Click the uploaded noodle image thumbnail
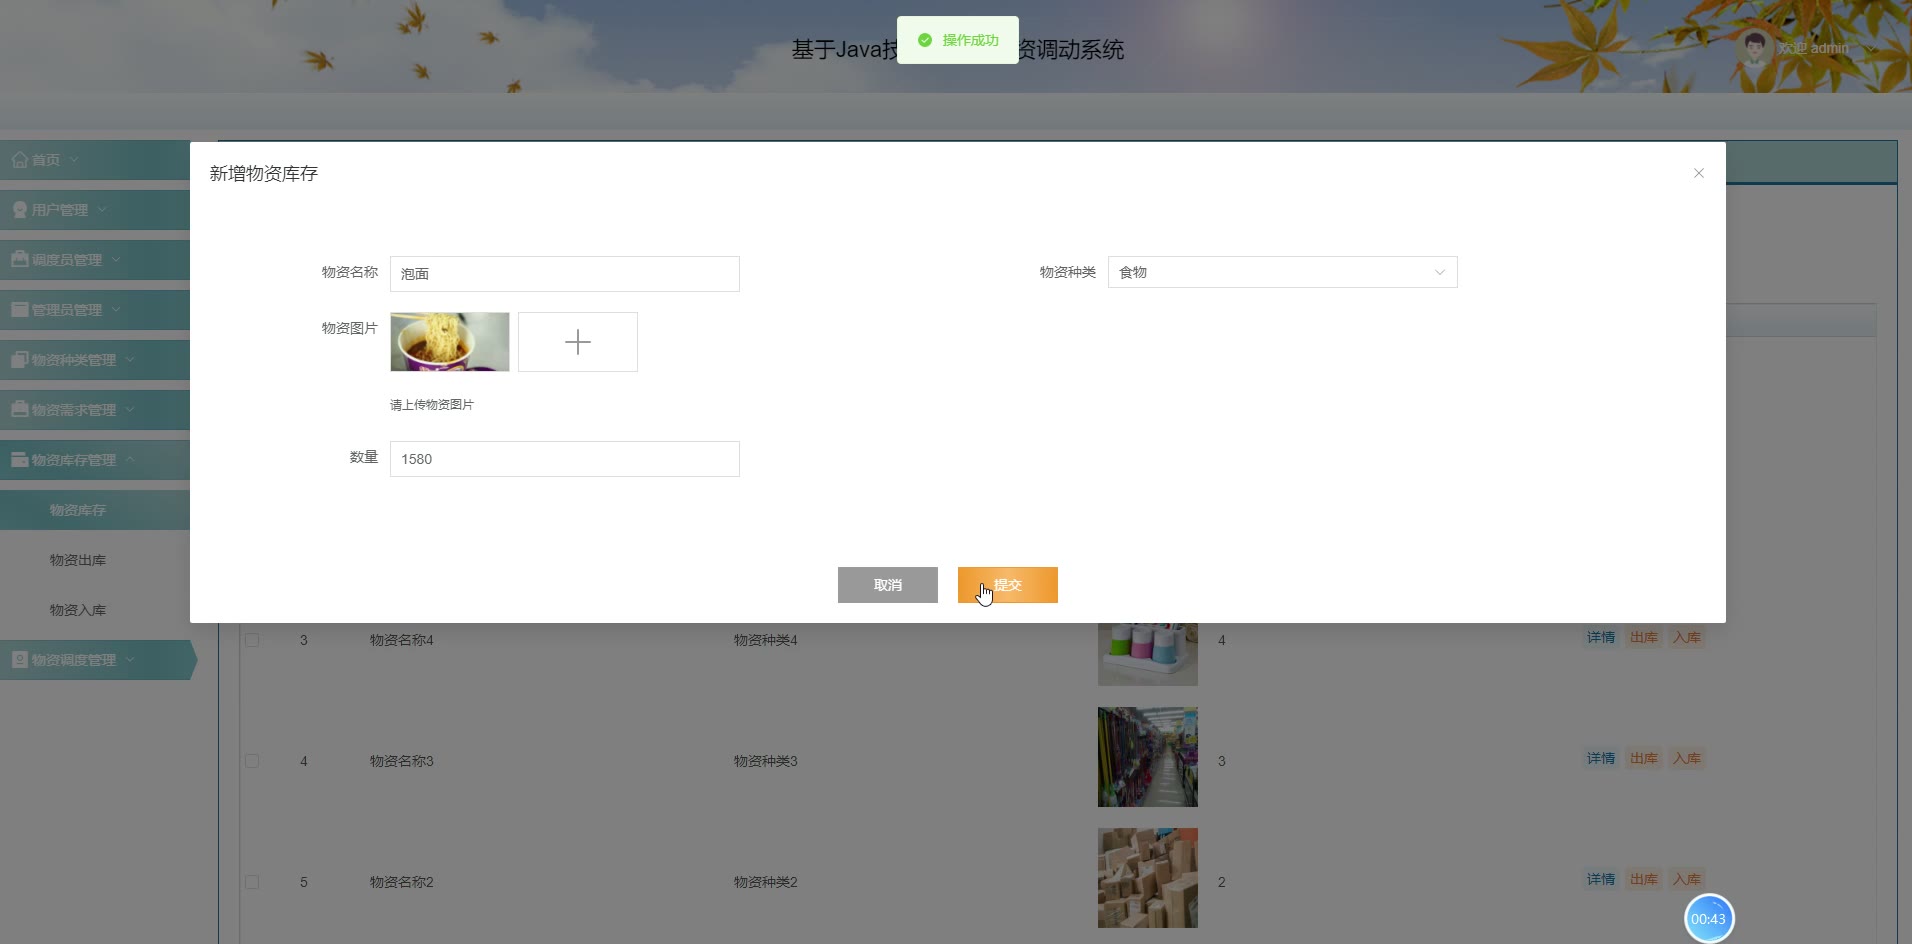Image resolution: width=1912 pixels, height=944 pixels. [450, 342]
